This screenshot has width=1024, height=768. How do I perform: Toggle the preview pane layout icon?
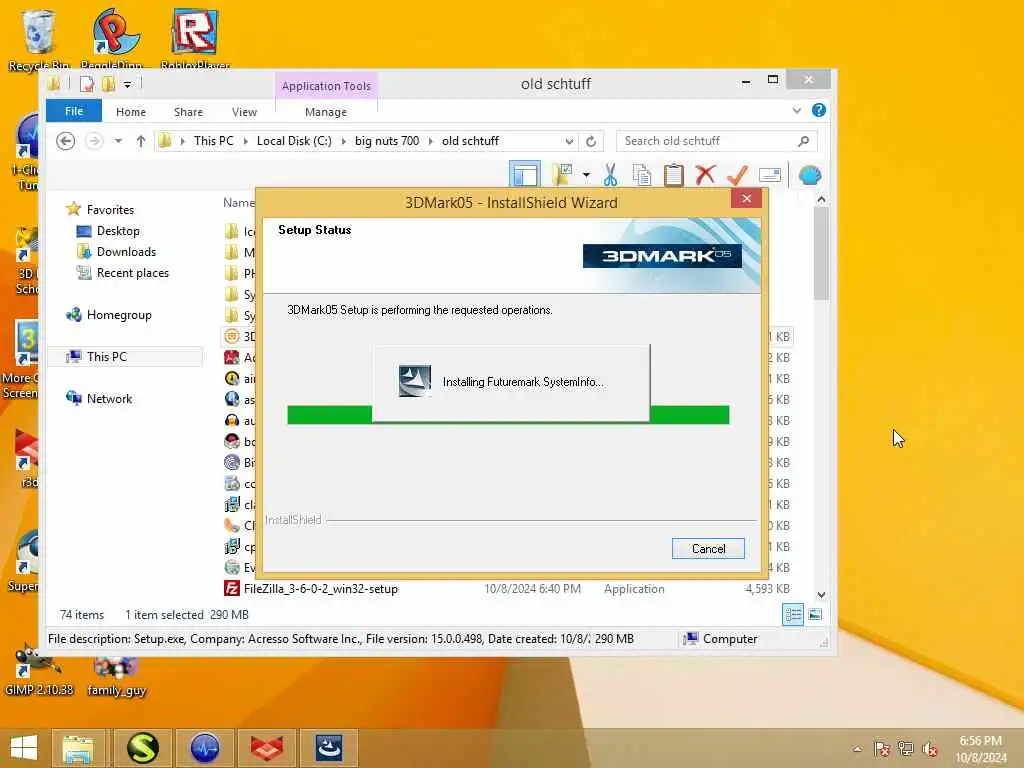click(524, 174)
